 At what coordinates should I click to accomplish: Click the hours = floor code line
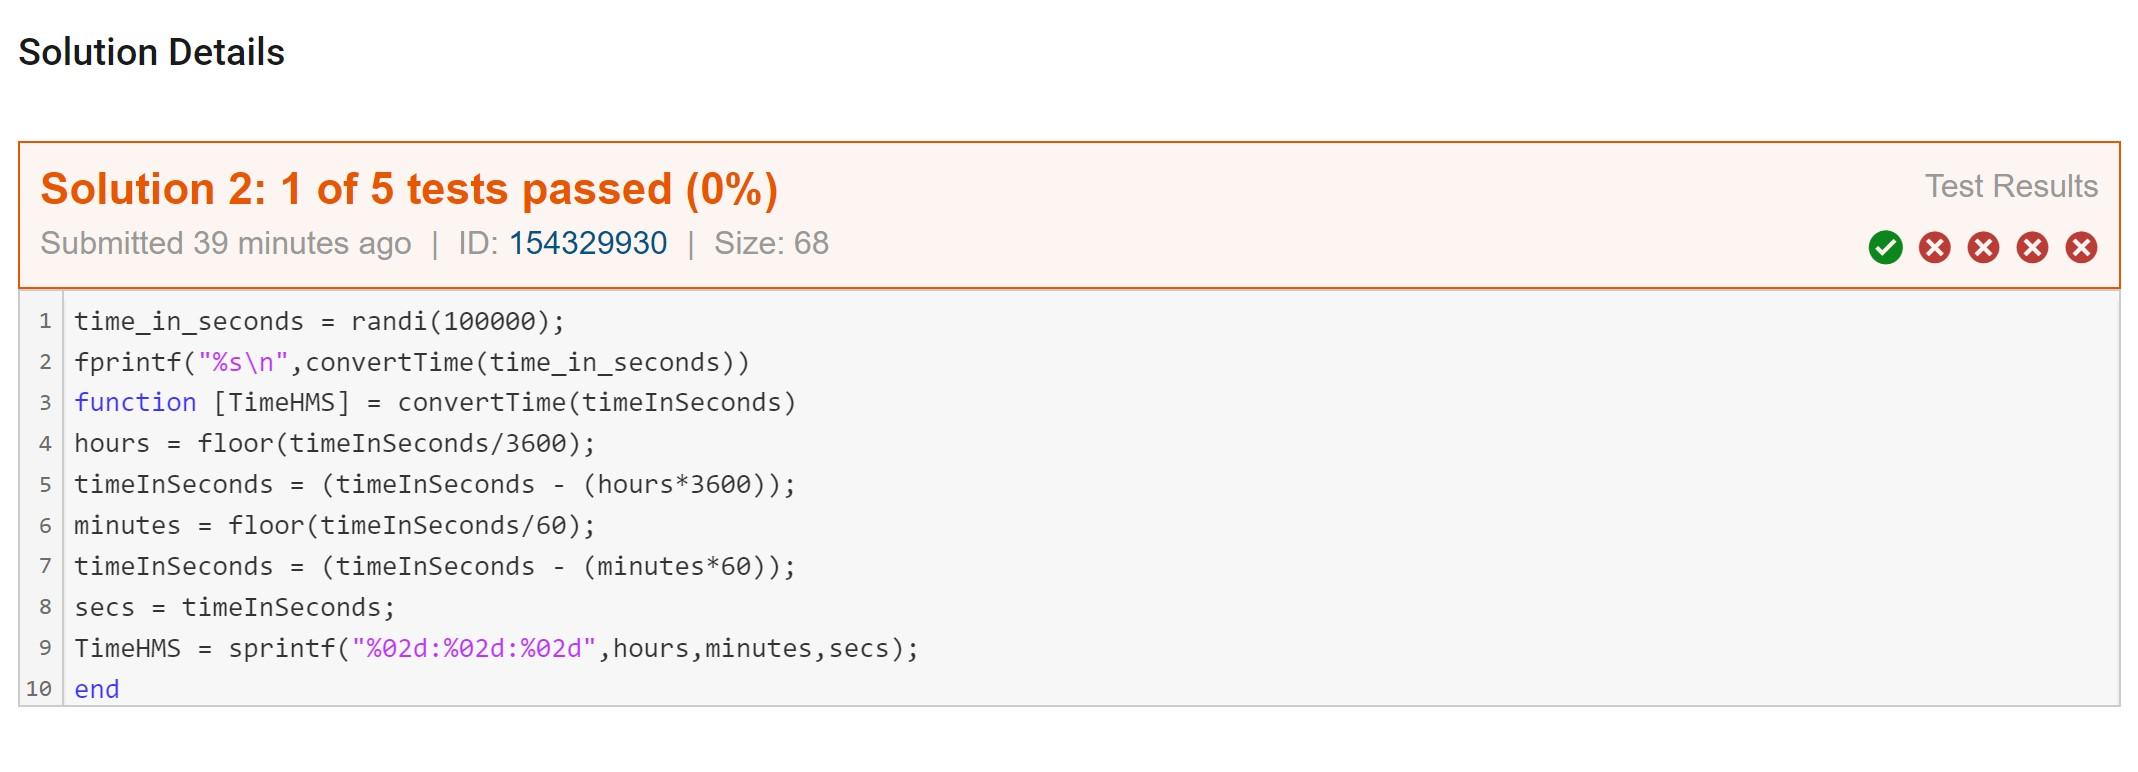coord(335,444)
